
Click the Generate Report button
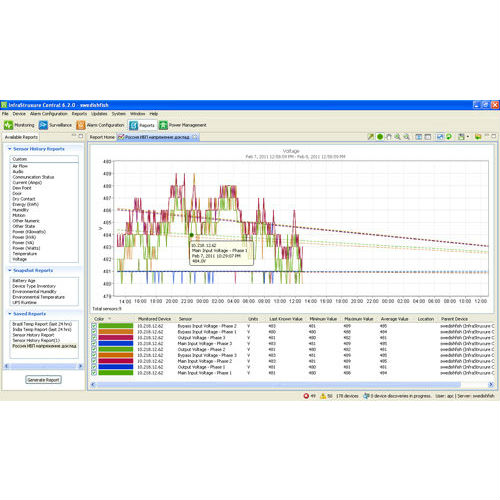point(43,380)
